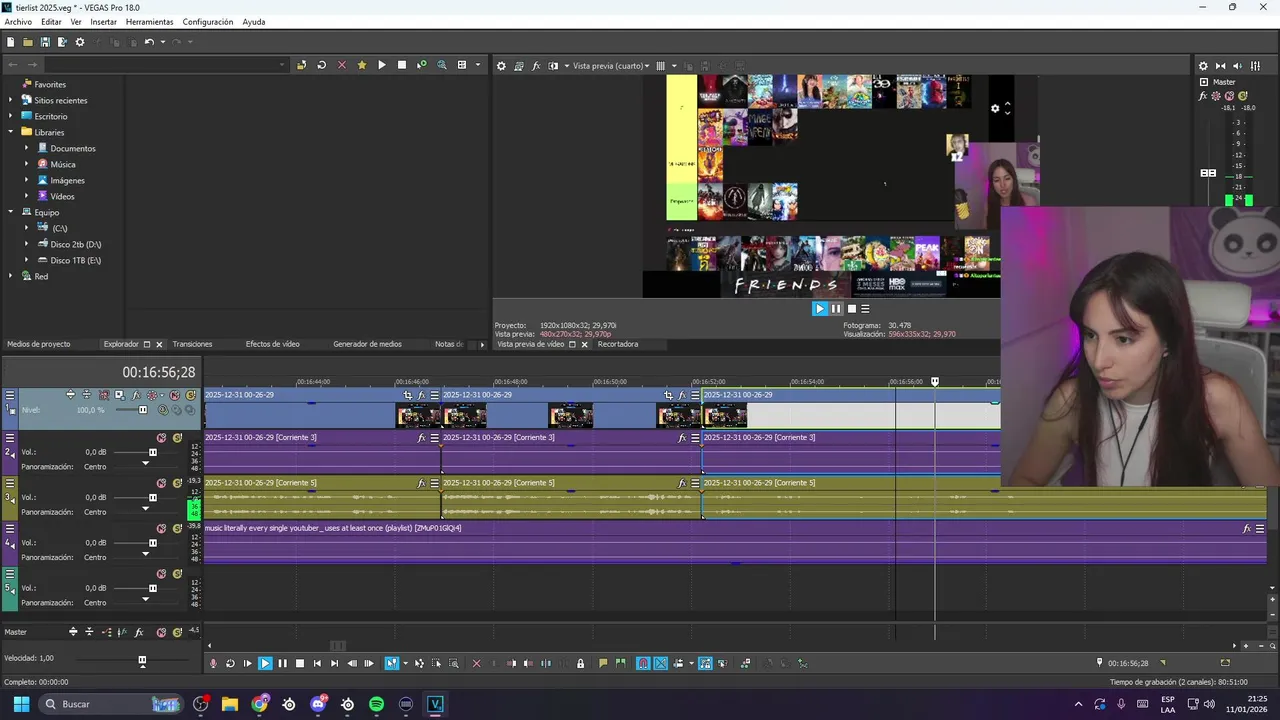Click the small play button under video preview
Viewport: 1280px width, 720px height.
(x=820, y=309)
